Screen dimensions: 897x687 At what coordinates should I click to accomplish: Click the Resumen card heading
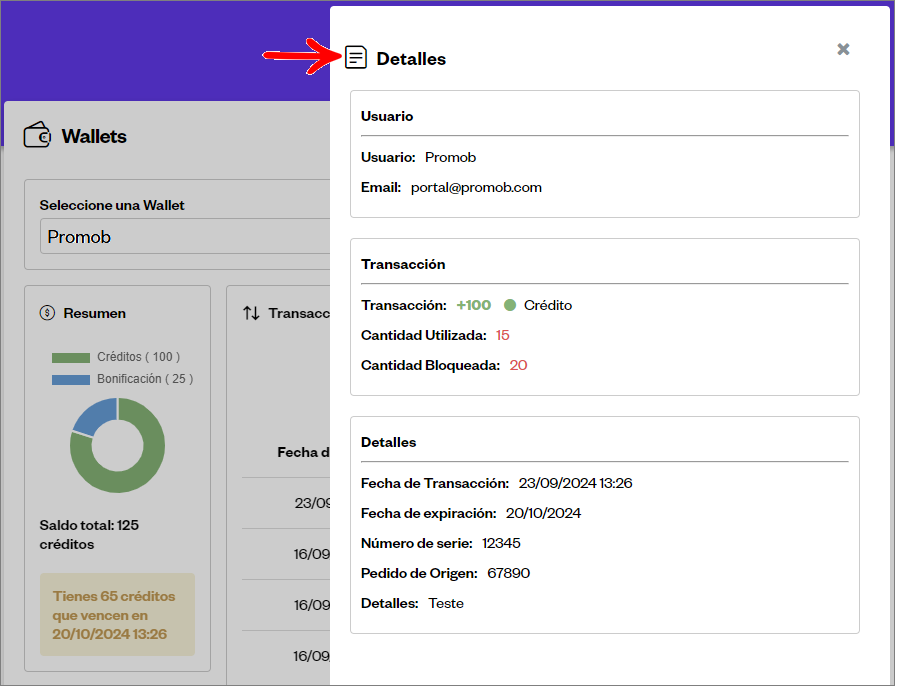tap(94, 313)
